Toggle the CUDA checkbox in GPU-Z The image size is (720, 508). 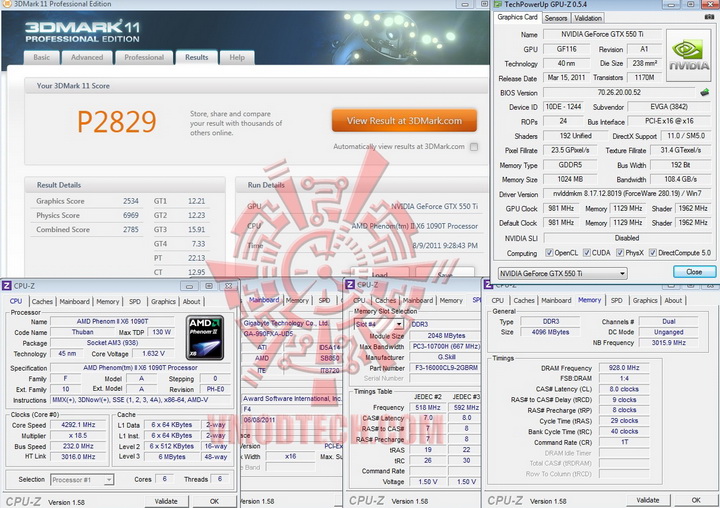(586, 253)
